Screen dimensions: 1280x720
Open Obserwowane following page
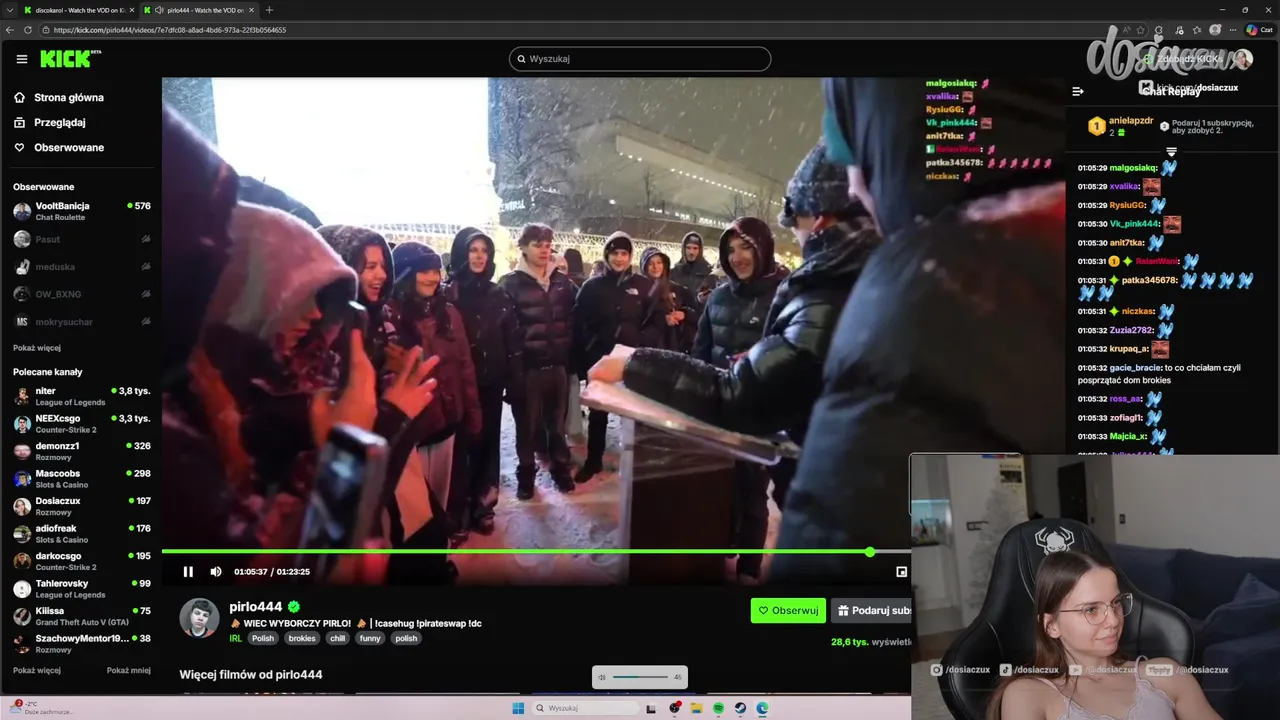point(59,147)
